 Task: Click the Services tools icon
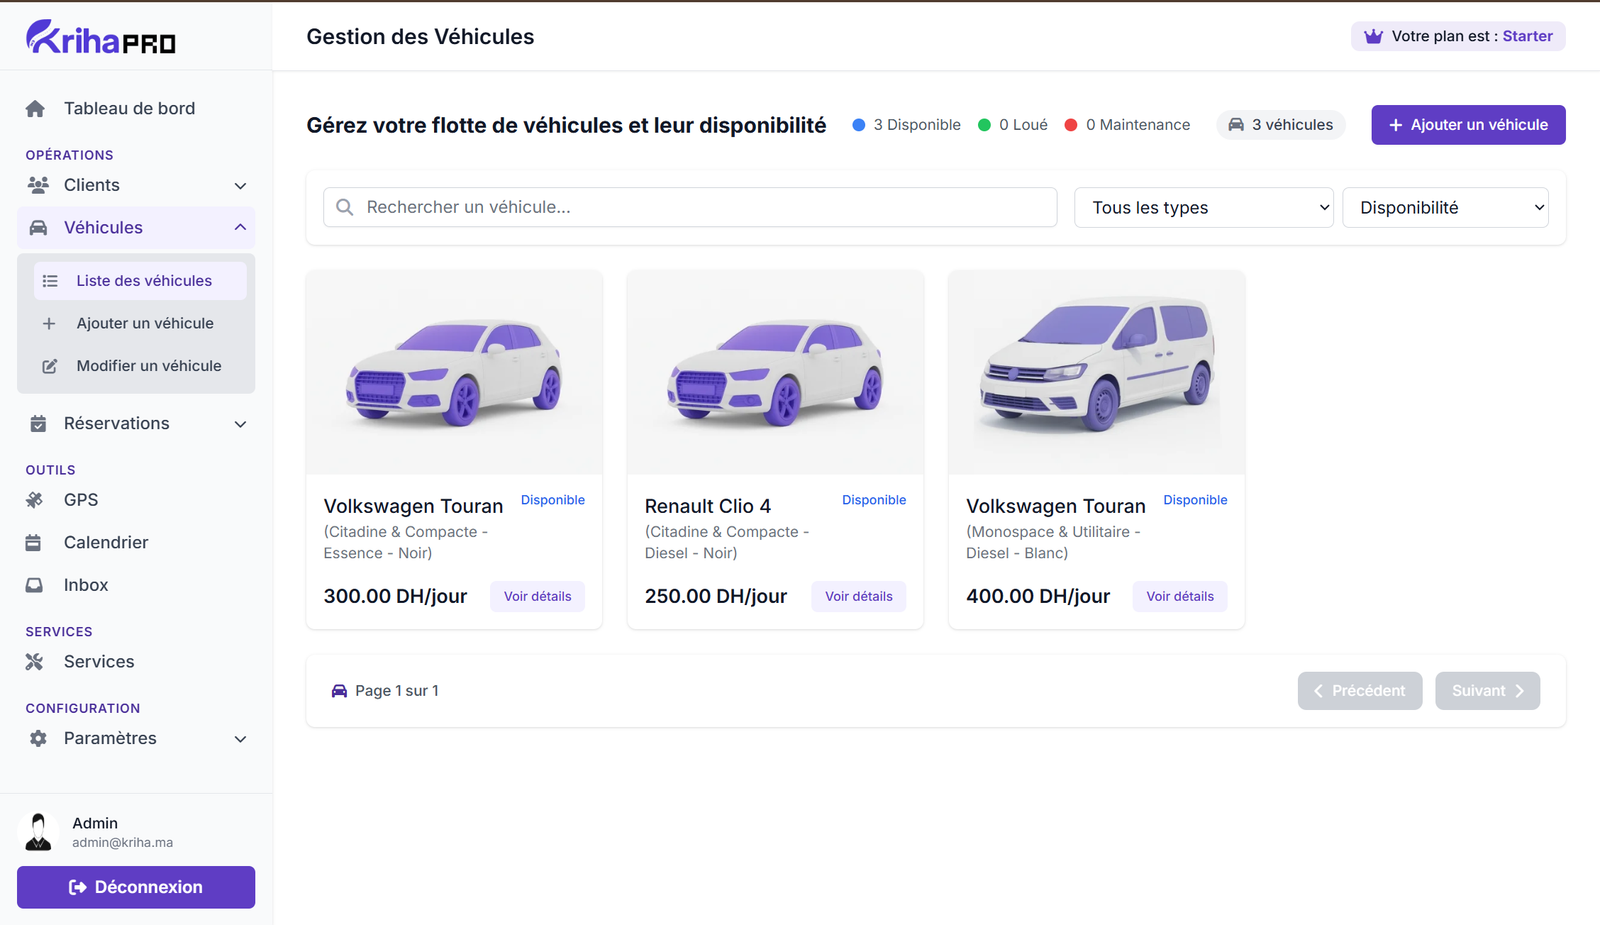(35, 662)
